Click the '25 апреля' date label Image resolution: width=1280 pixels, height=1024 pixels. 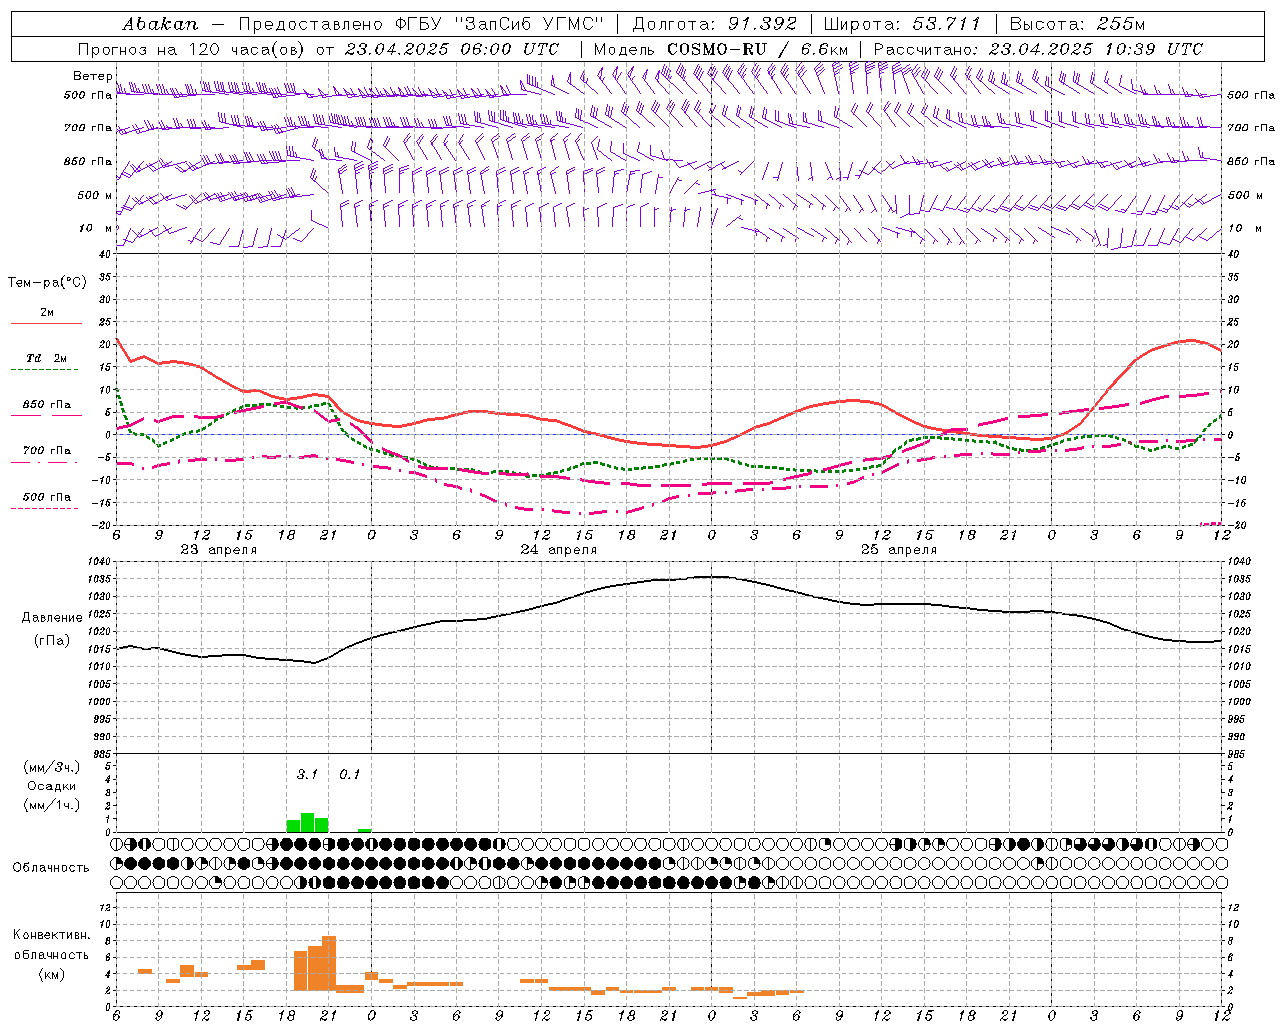(x=898, y=550)
